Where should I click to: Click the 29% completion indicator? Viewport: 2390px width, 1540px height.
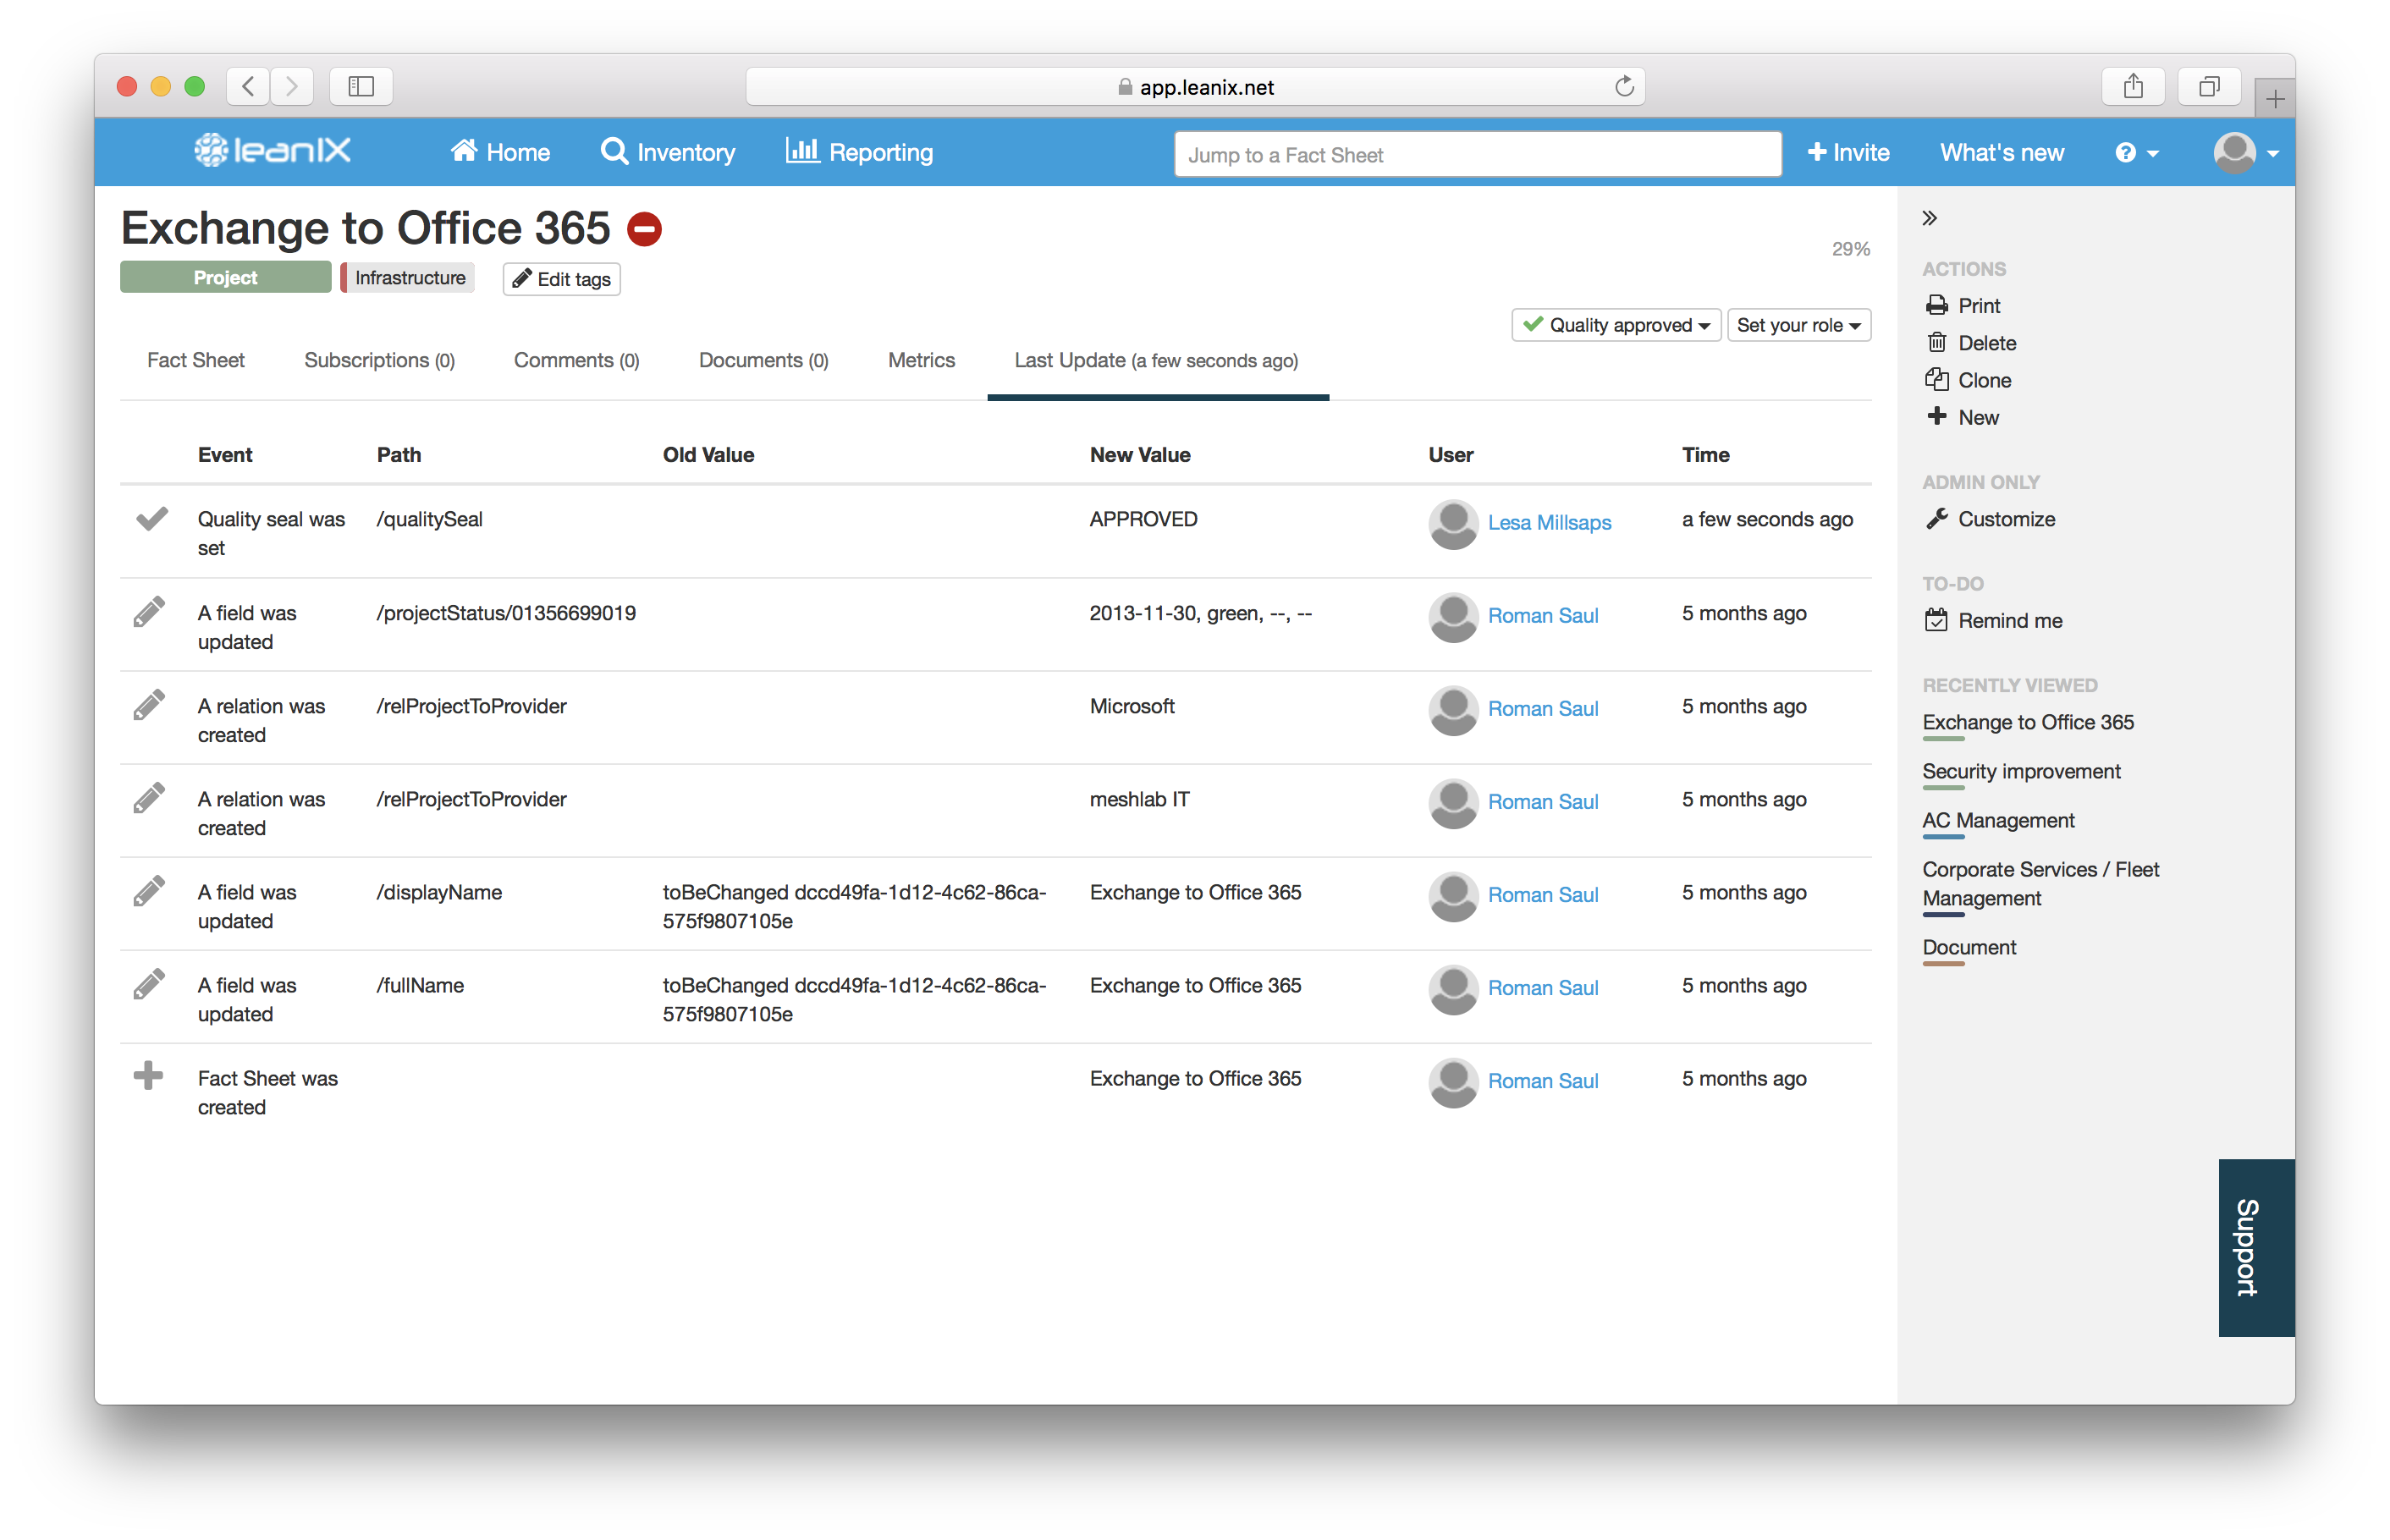(x=1850, y=248)
